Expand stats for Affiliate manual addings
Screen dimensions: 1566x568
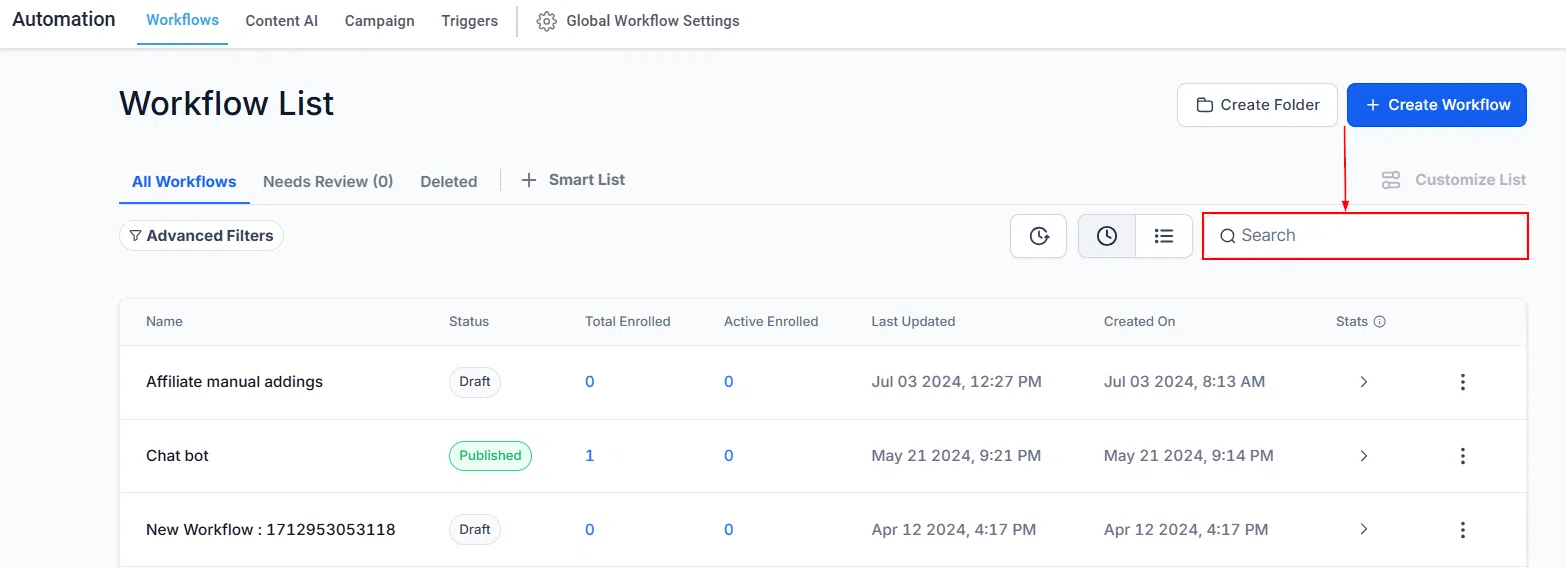click(x=1363, y=382)
